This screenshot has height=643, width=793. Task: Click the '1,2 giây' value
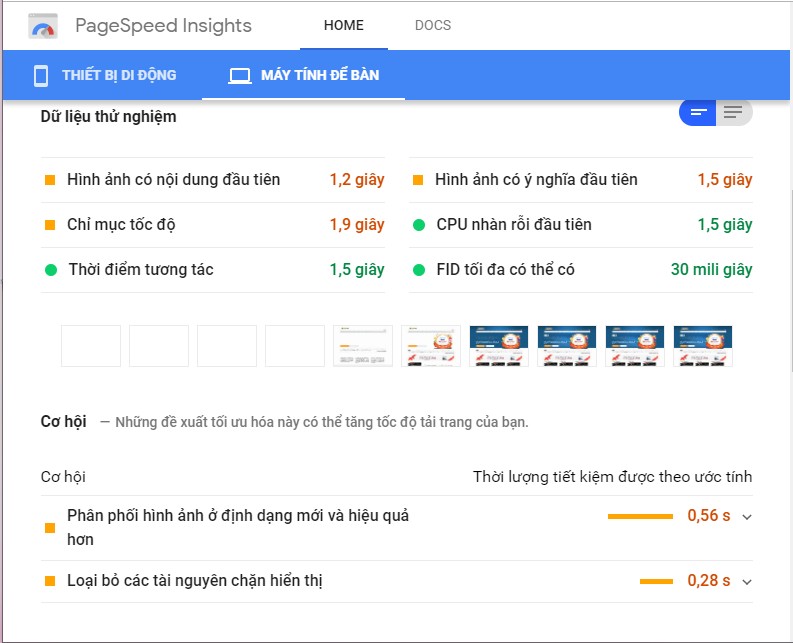pos(357,180)
